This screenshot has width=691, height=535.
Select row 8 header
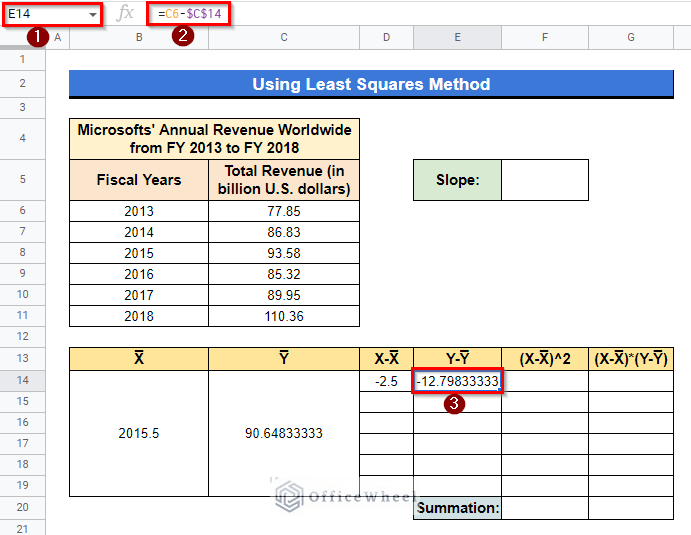(x=22, y=253)
